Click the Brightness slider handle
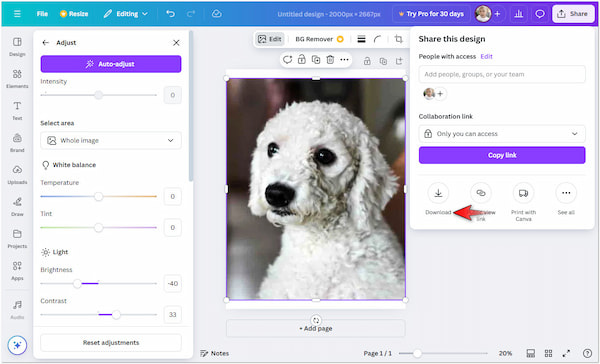600x364 pixels. (77, 284)
